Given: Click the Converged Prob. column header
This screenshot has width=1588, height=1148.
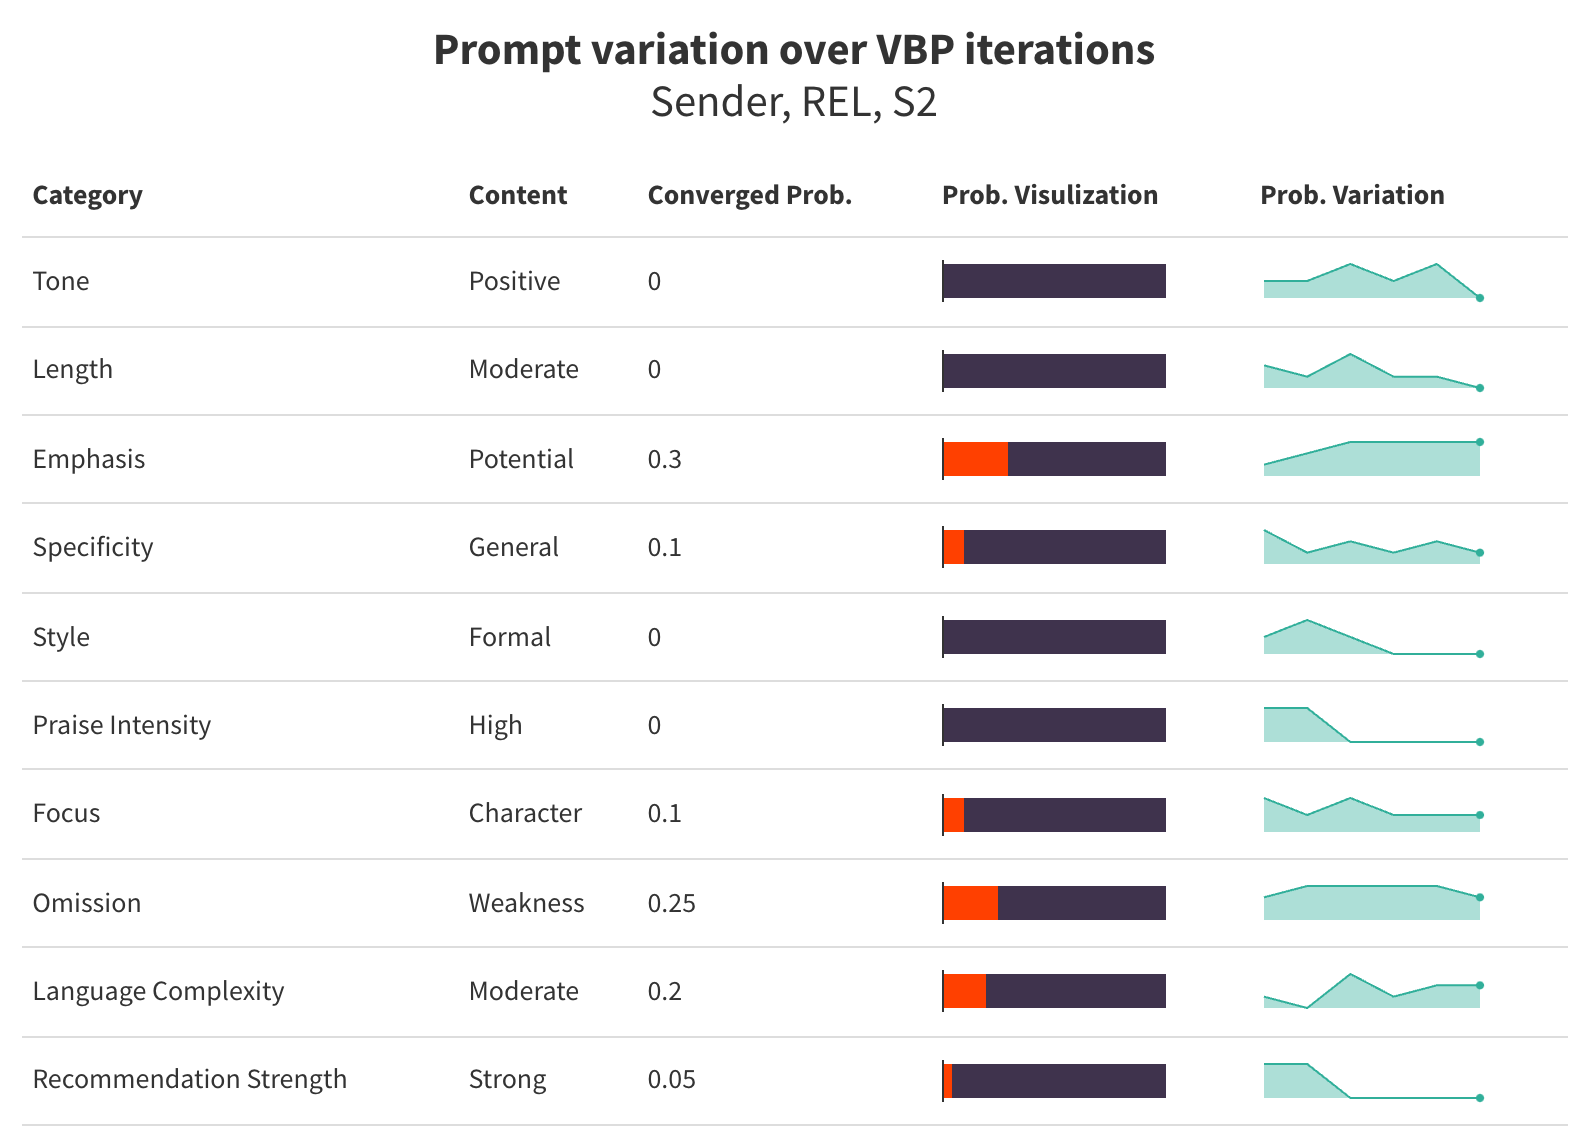Looking at the screenshot, I should click(x=749, y=195).
